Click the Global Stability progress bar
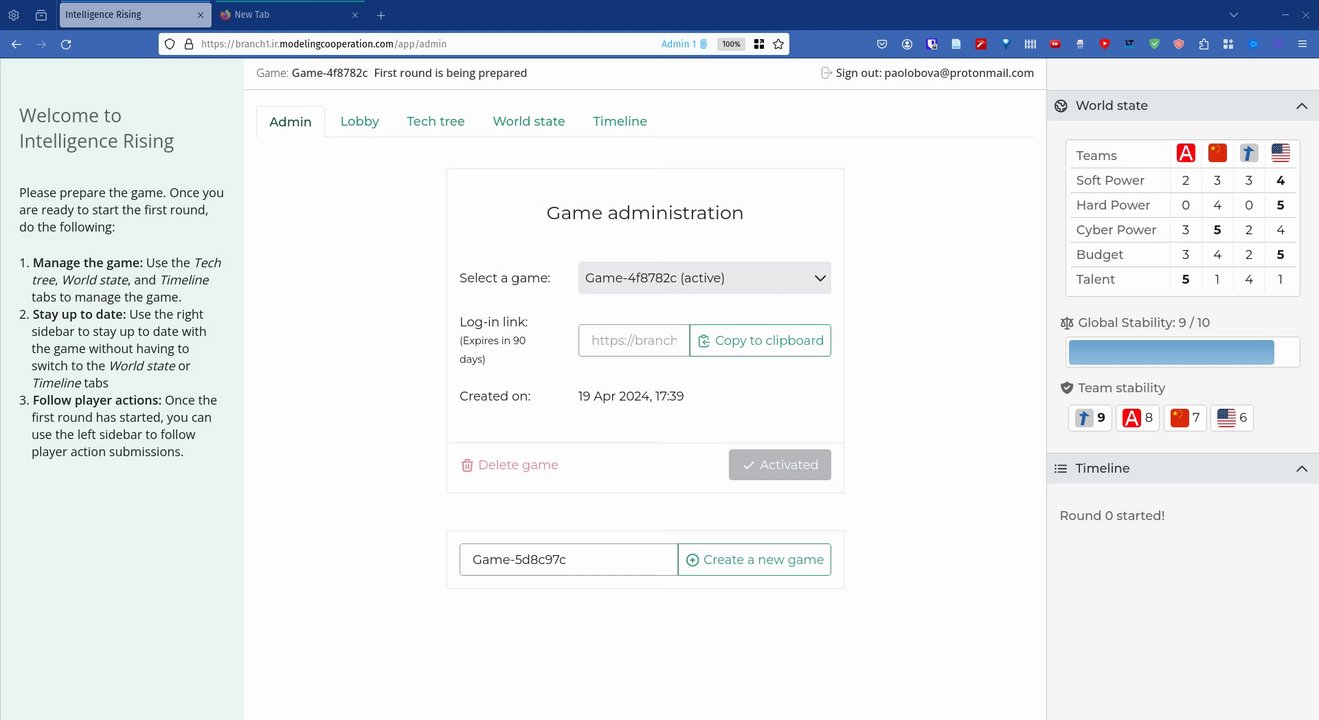1319x720 pixels. coord(1183,352)
